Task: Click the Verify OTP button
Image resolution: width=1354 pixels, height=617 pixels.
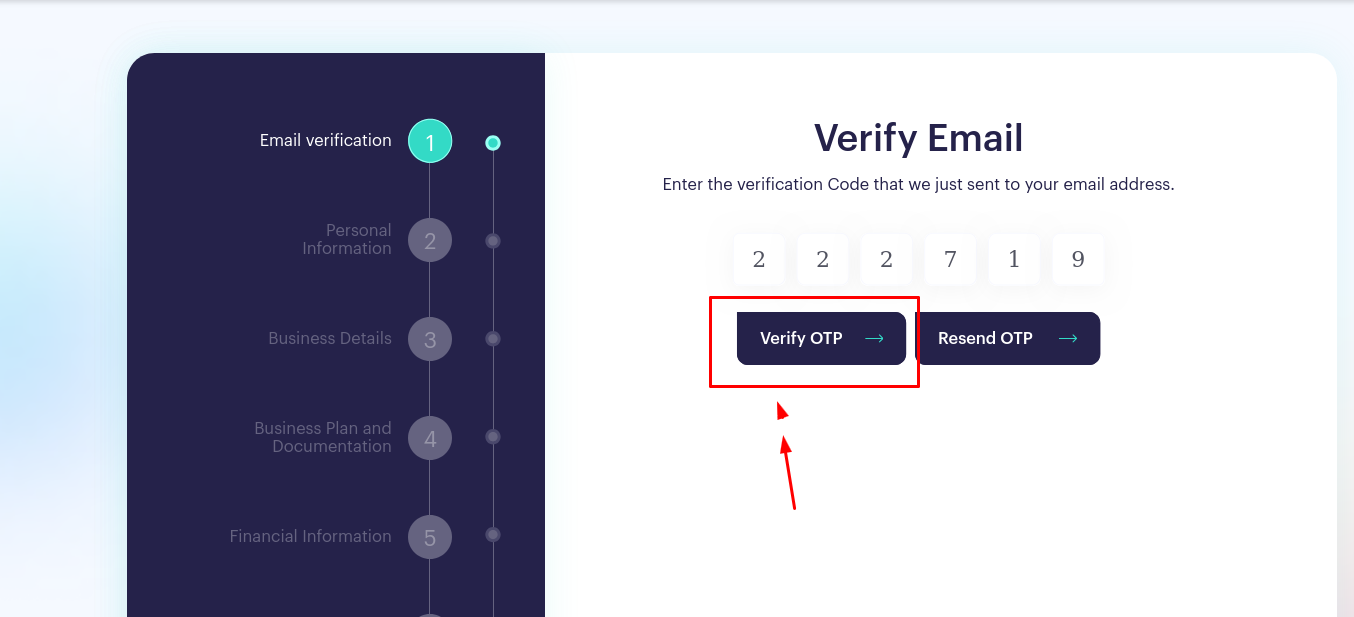Action: 821,338
